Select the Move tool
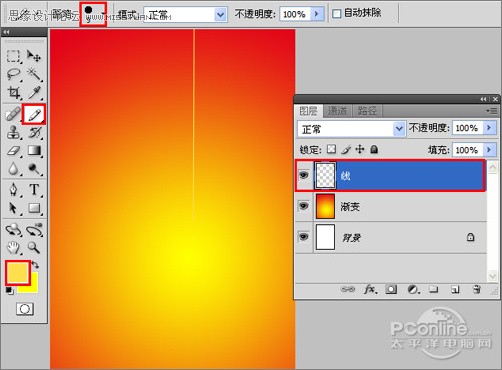The width and height of the screenshot is (502, 370). (x=34, y=56)
